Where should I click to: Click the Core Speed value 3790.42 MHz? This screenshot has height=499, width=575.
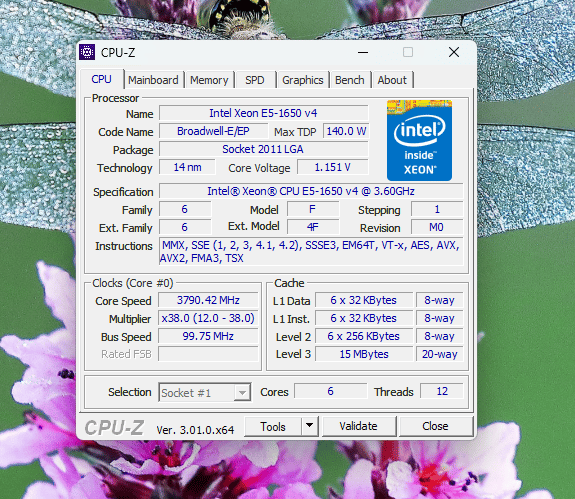(208, 300)
